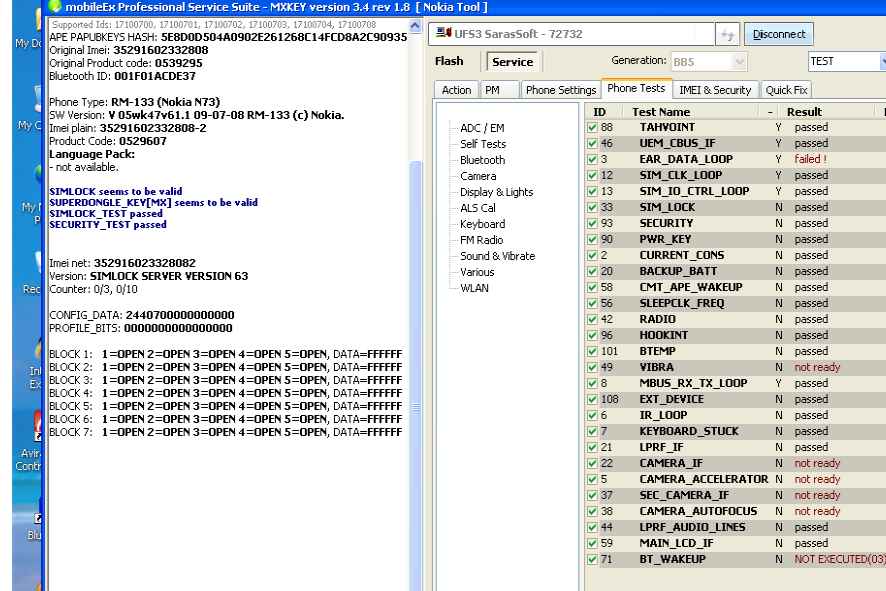Screen dimensions: 886x591
Task: Click the MBUS_RX_TX_LOOP test name
Action: click(693, 383)
